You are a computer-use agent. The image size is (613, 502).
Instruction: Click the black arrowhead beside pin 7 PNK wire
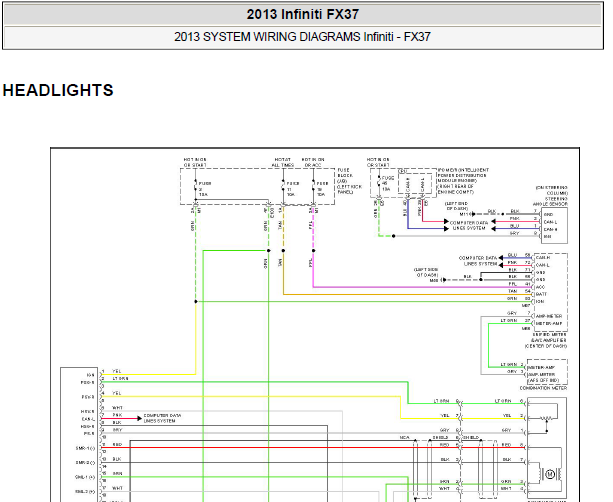click(139, 418)
